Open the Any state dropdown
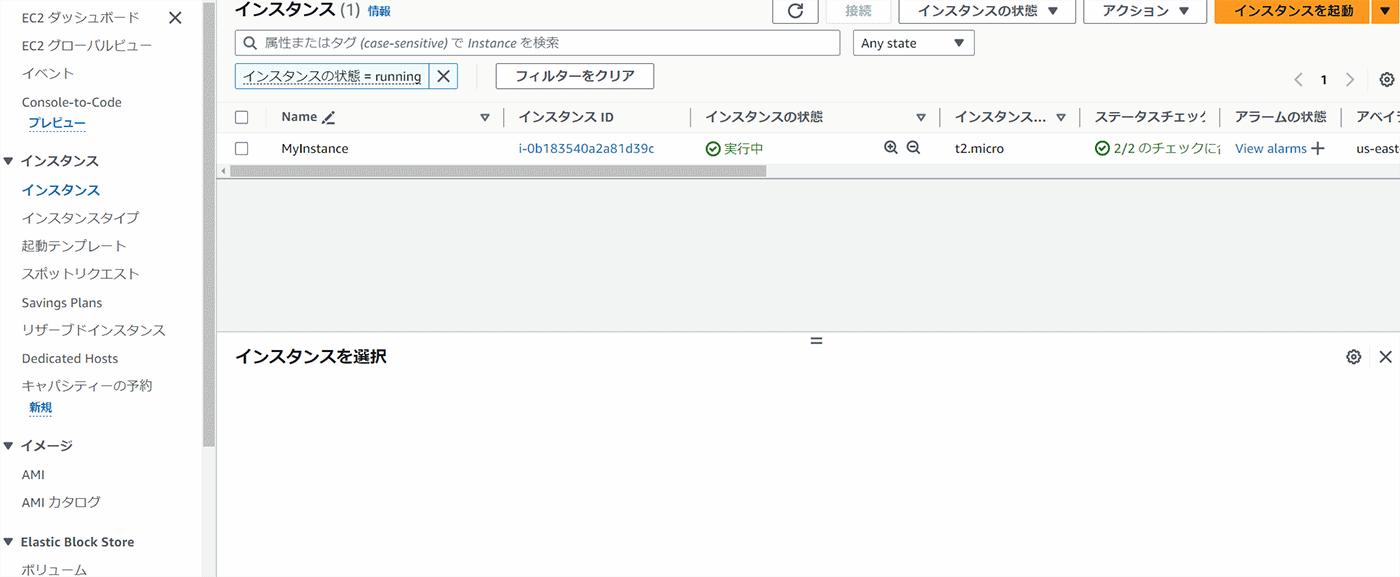 pos(913,43)
